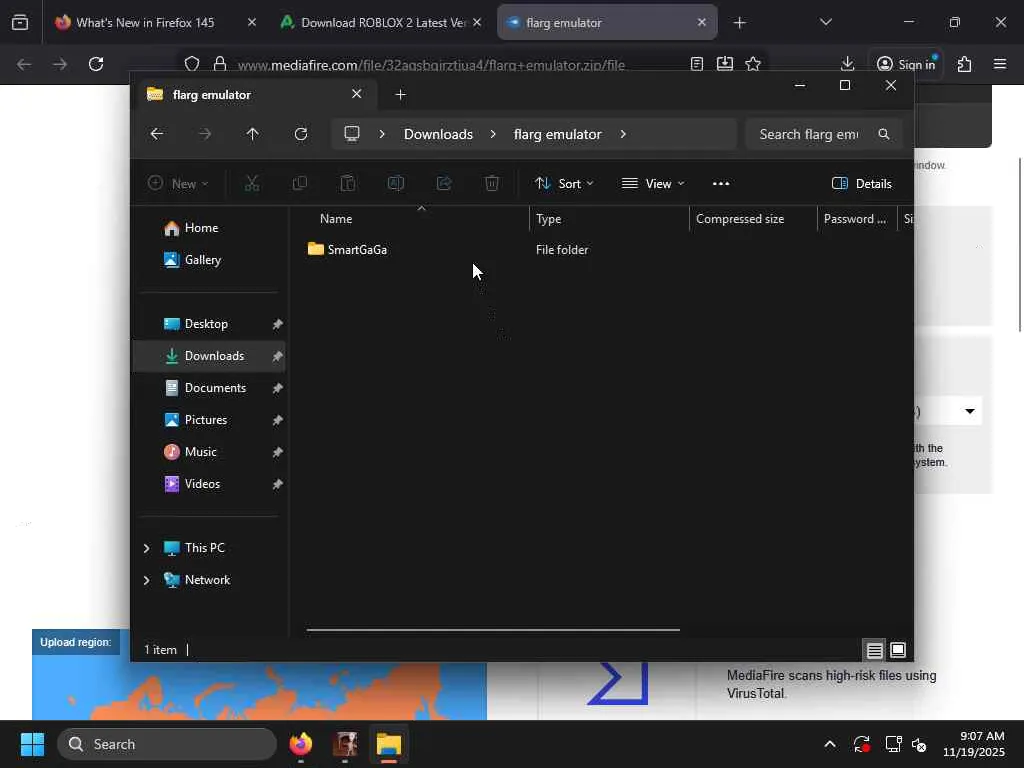Click the Copy icon in Explorer toolbar
The height and width of the screenshot is (768, 1024).
click(x=300, y=184)
